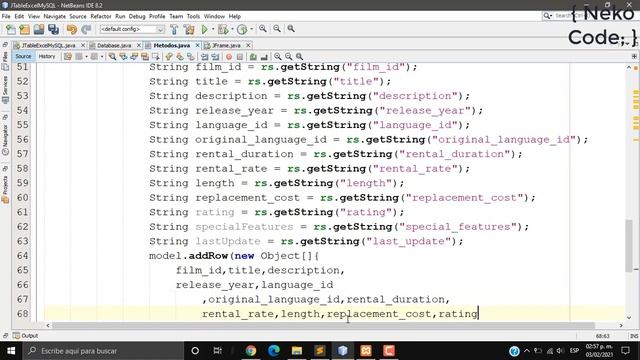Click the vertical editor scrollbar thumb
Screen dimensions: 640x360
(629, 245)
